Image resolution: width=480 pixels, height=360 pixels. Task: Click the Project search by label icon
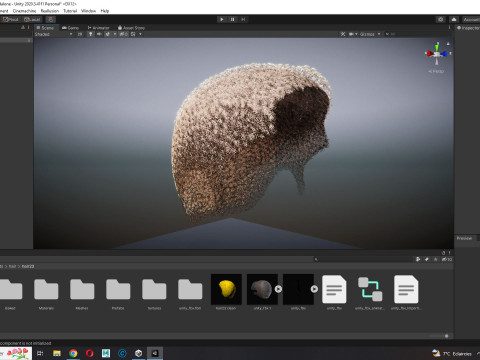[x=427, y=259]
